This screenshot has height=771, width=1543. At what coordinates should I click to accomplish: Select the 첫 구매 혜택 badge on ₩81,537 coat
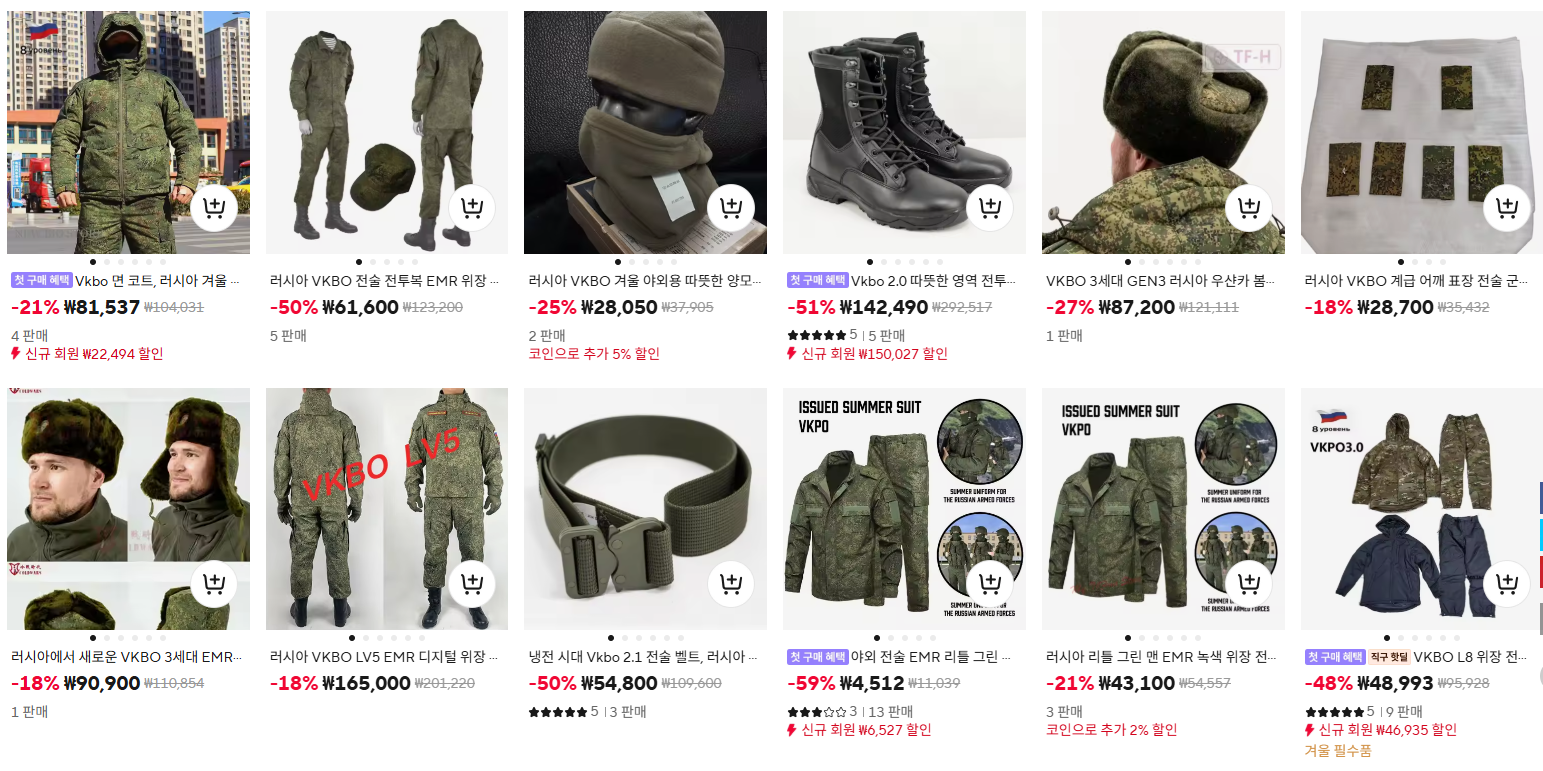(x=41, y=281)
